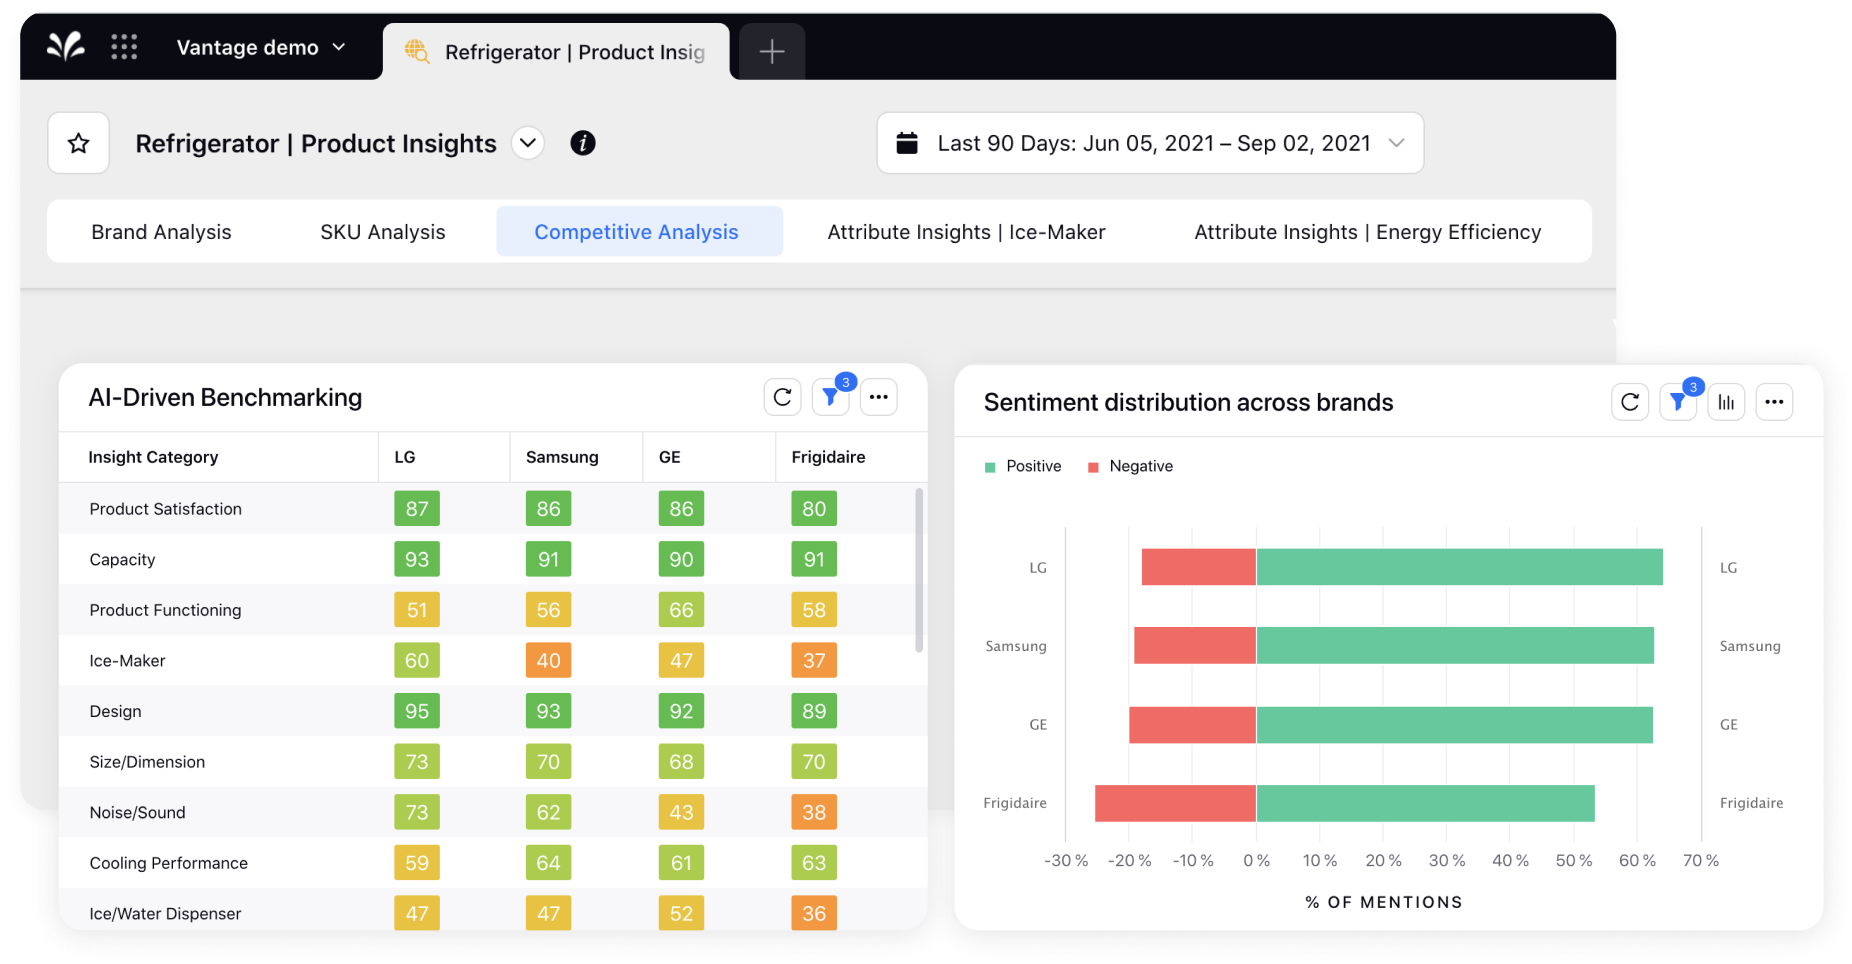Click LG Design score 95
Screen dimensions: 1852x964
click(417, 711)
